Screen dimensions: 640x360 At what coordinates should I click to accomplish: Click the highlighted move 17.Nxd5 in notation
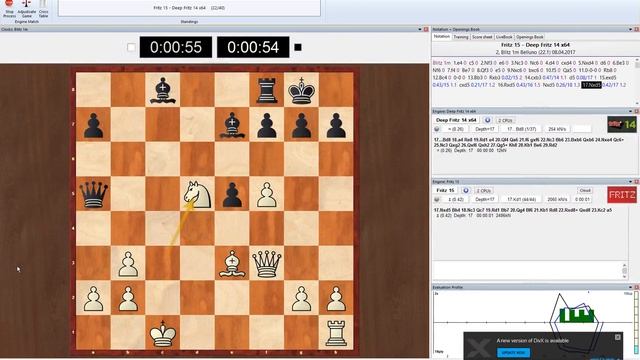(x=591, y=85)
